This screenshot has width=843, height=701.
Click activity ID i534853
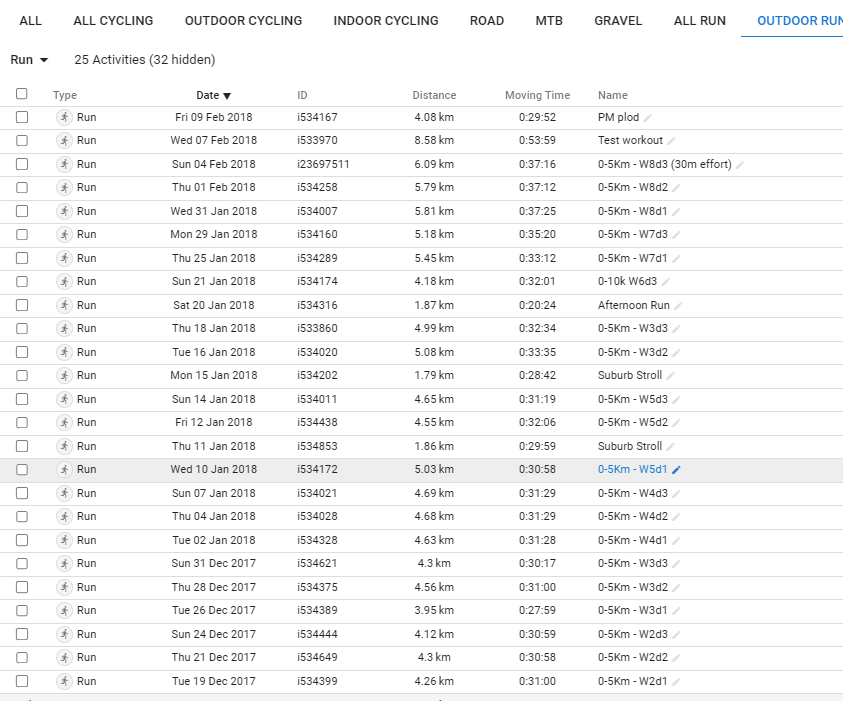317,446
